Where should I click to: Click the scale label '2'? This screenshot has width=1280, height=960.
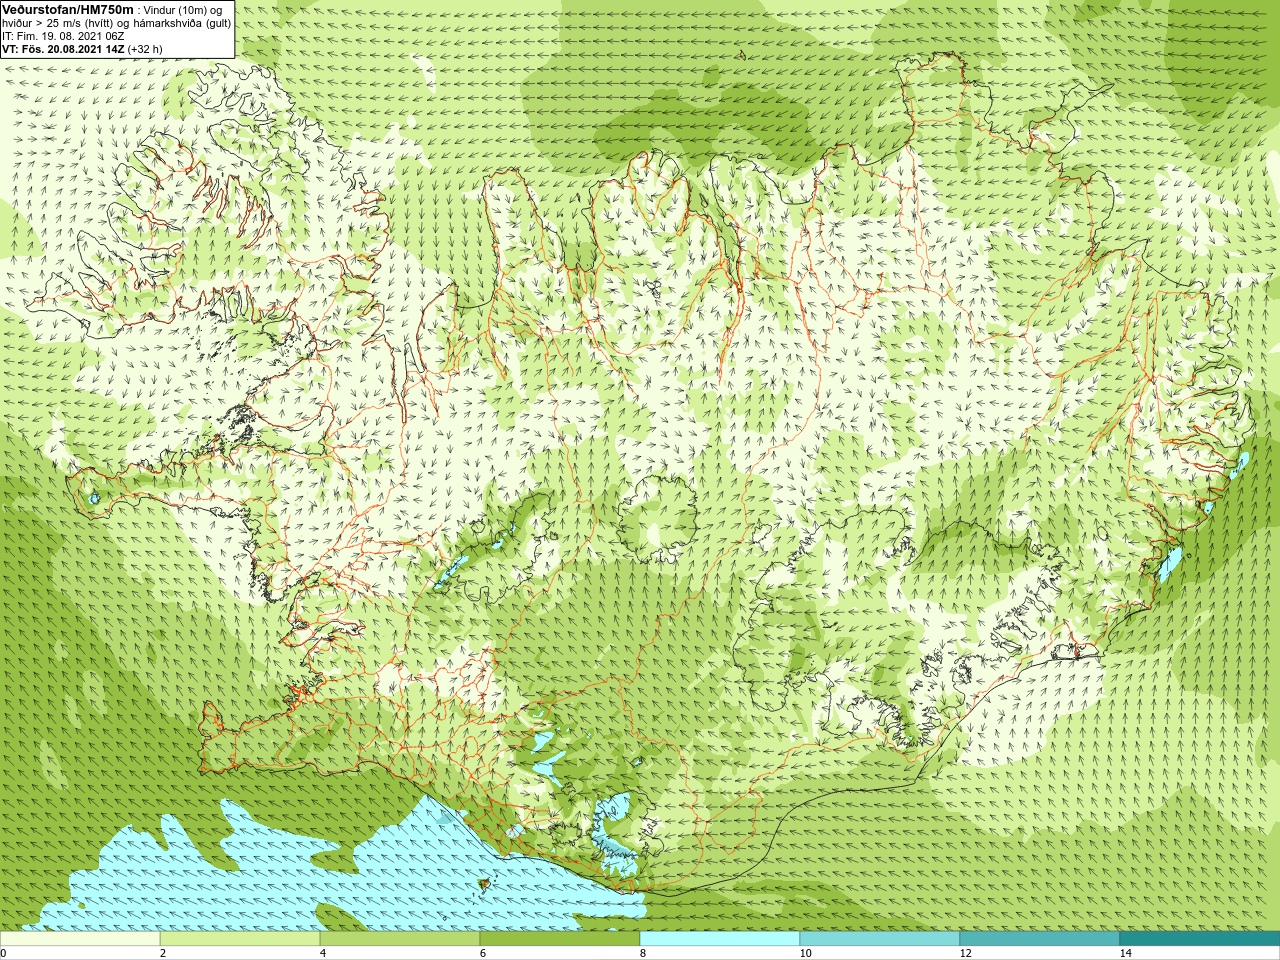(x=163, y=953)
